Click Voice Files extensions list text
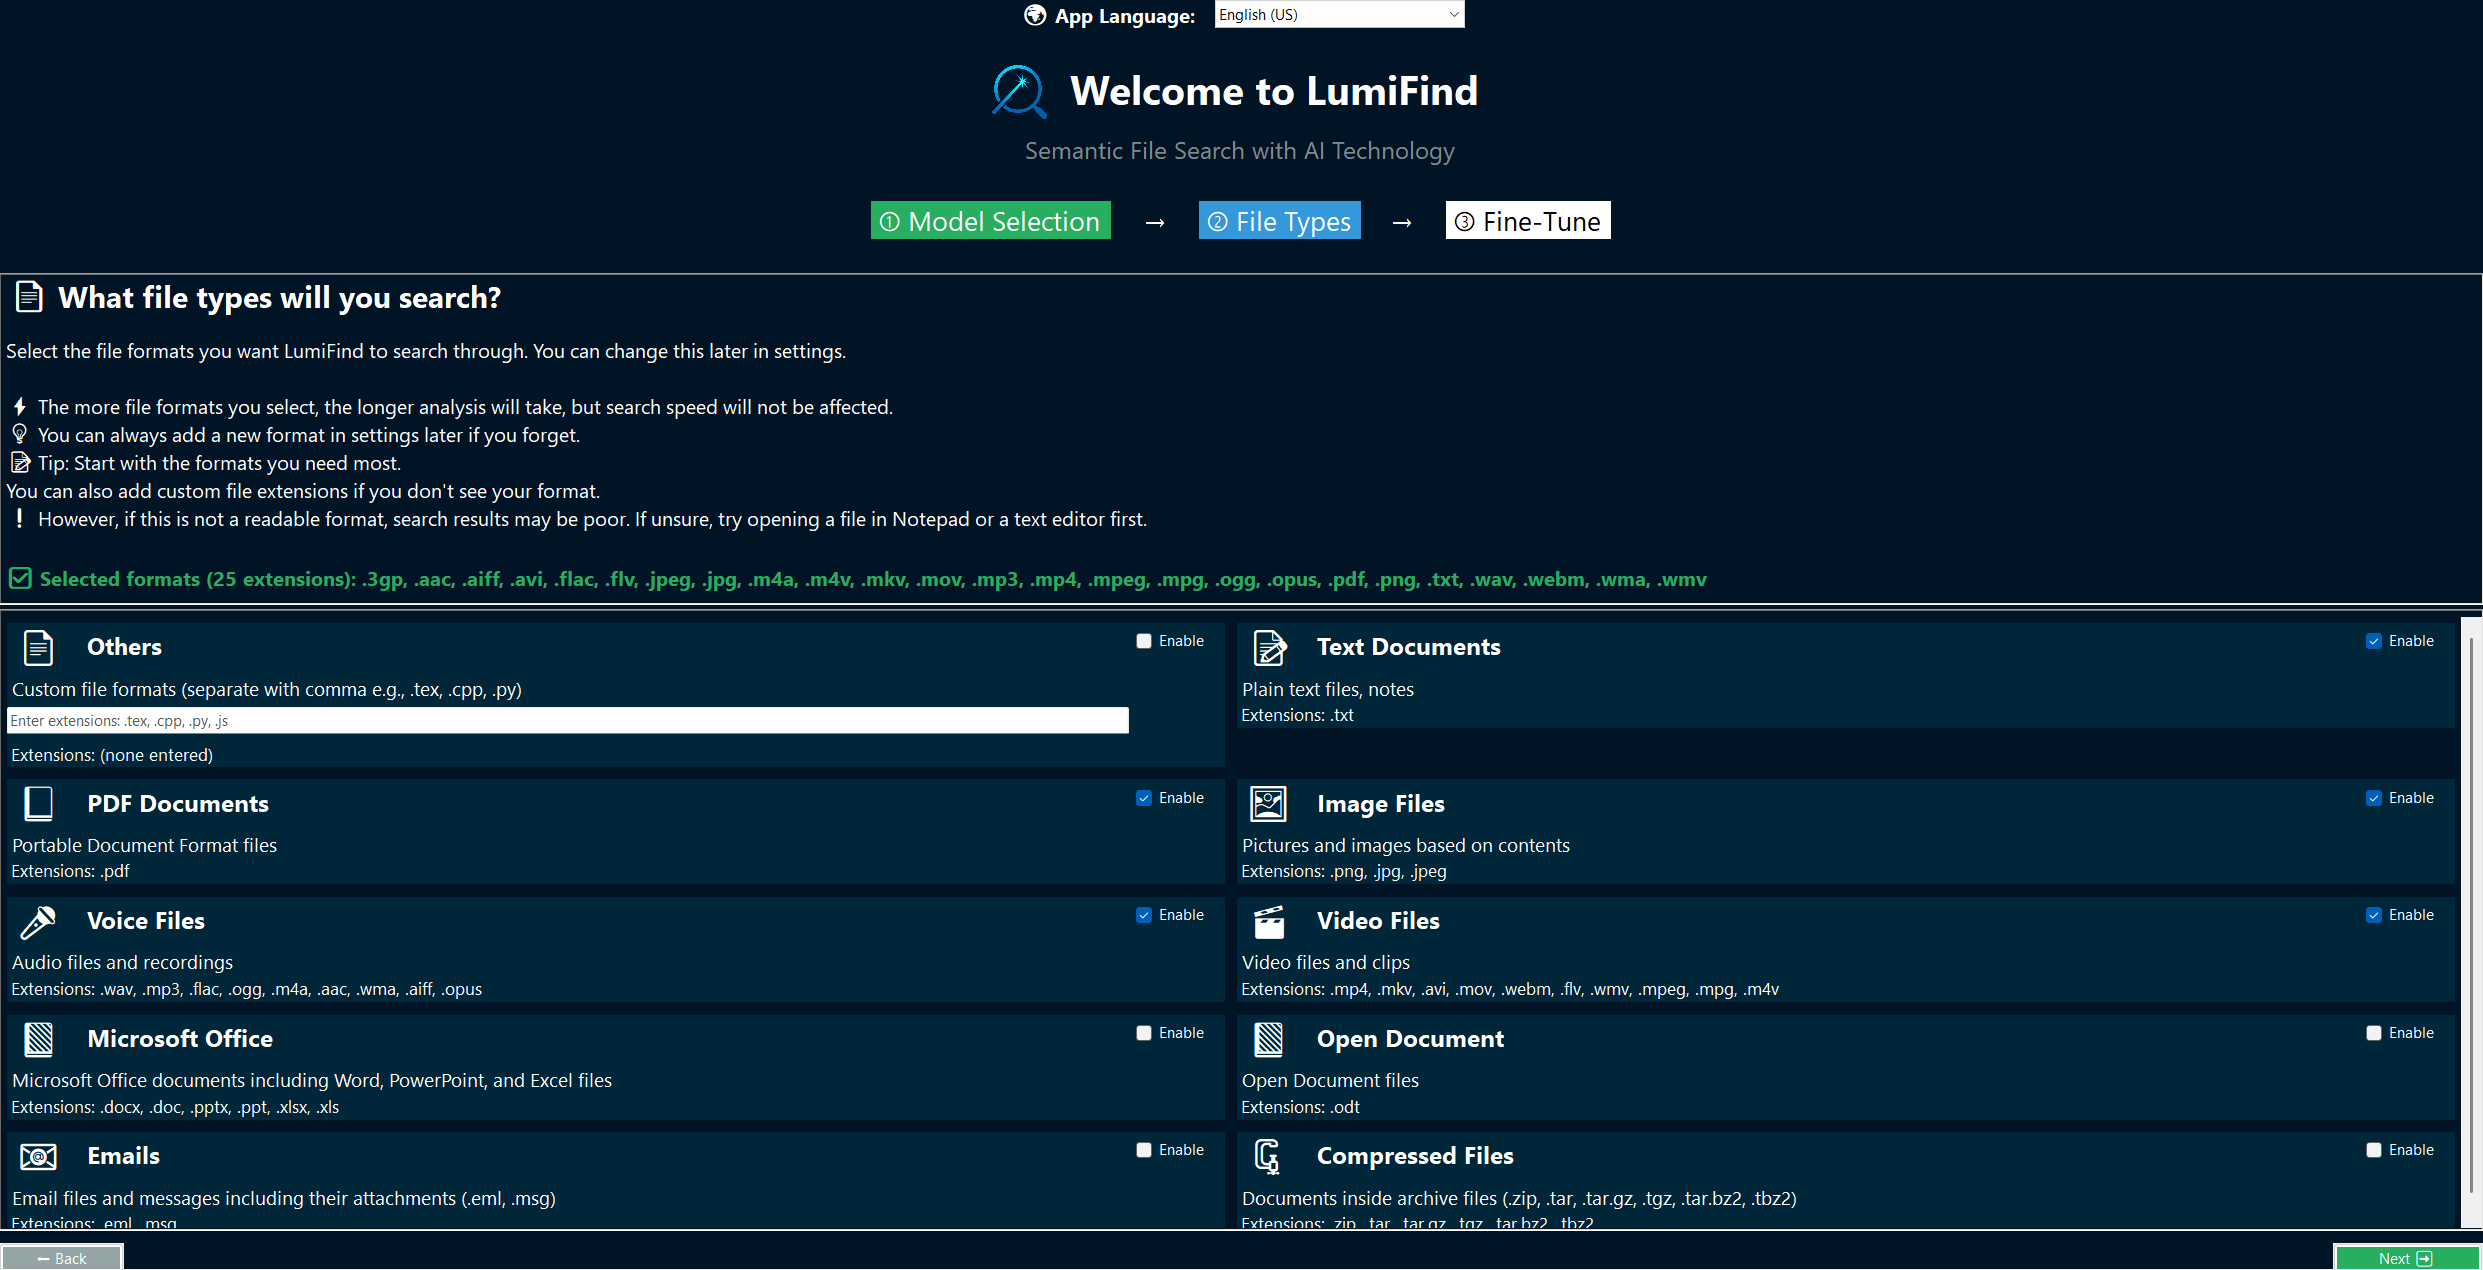2483x1270 pixels. point(246,989)
